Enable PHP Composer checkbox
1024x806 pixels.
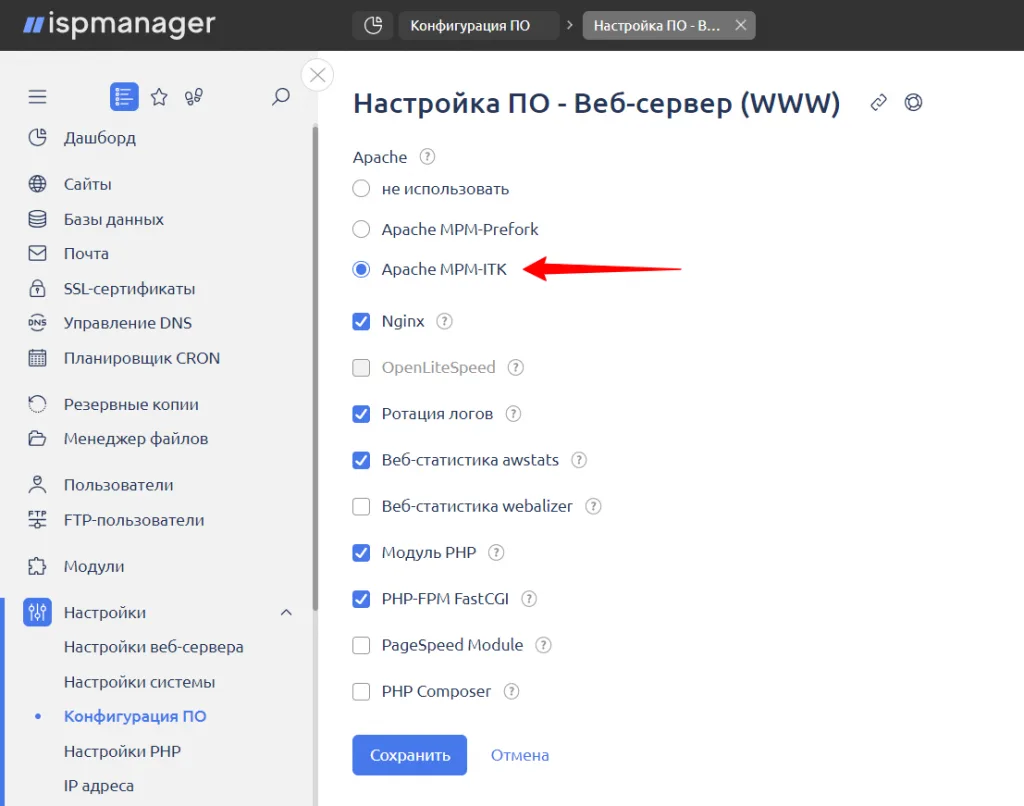[x=361, y=692]
